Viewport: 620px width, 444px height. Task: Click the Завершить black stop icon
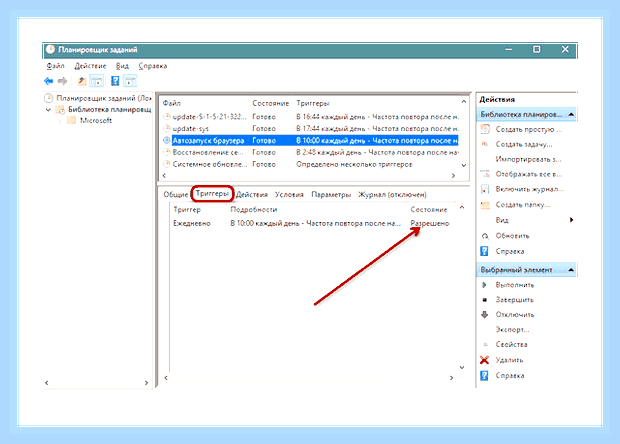click(x=485, y=300)
